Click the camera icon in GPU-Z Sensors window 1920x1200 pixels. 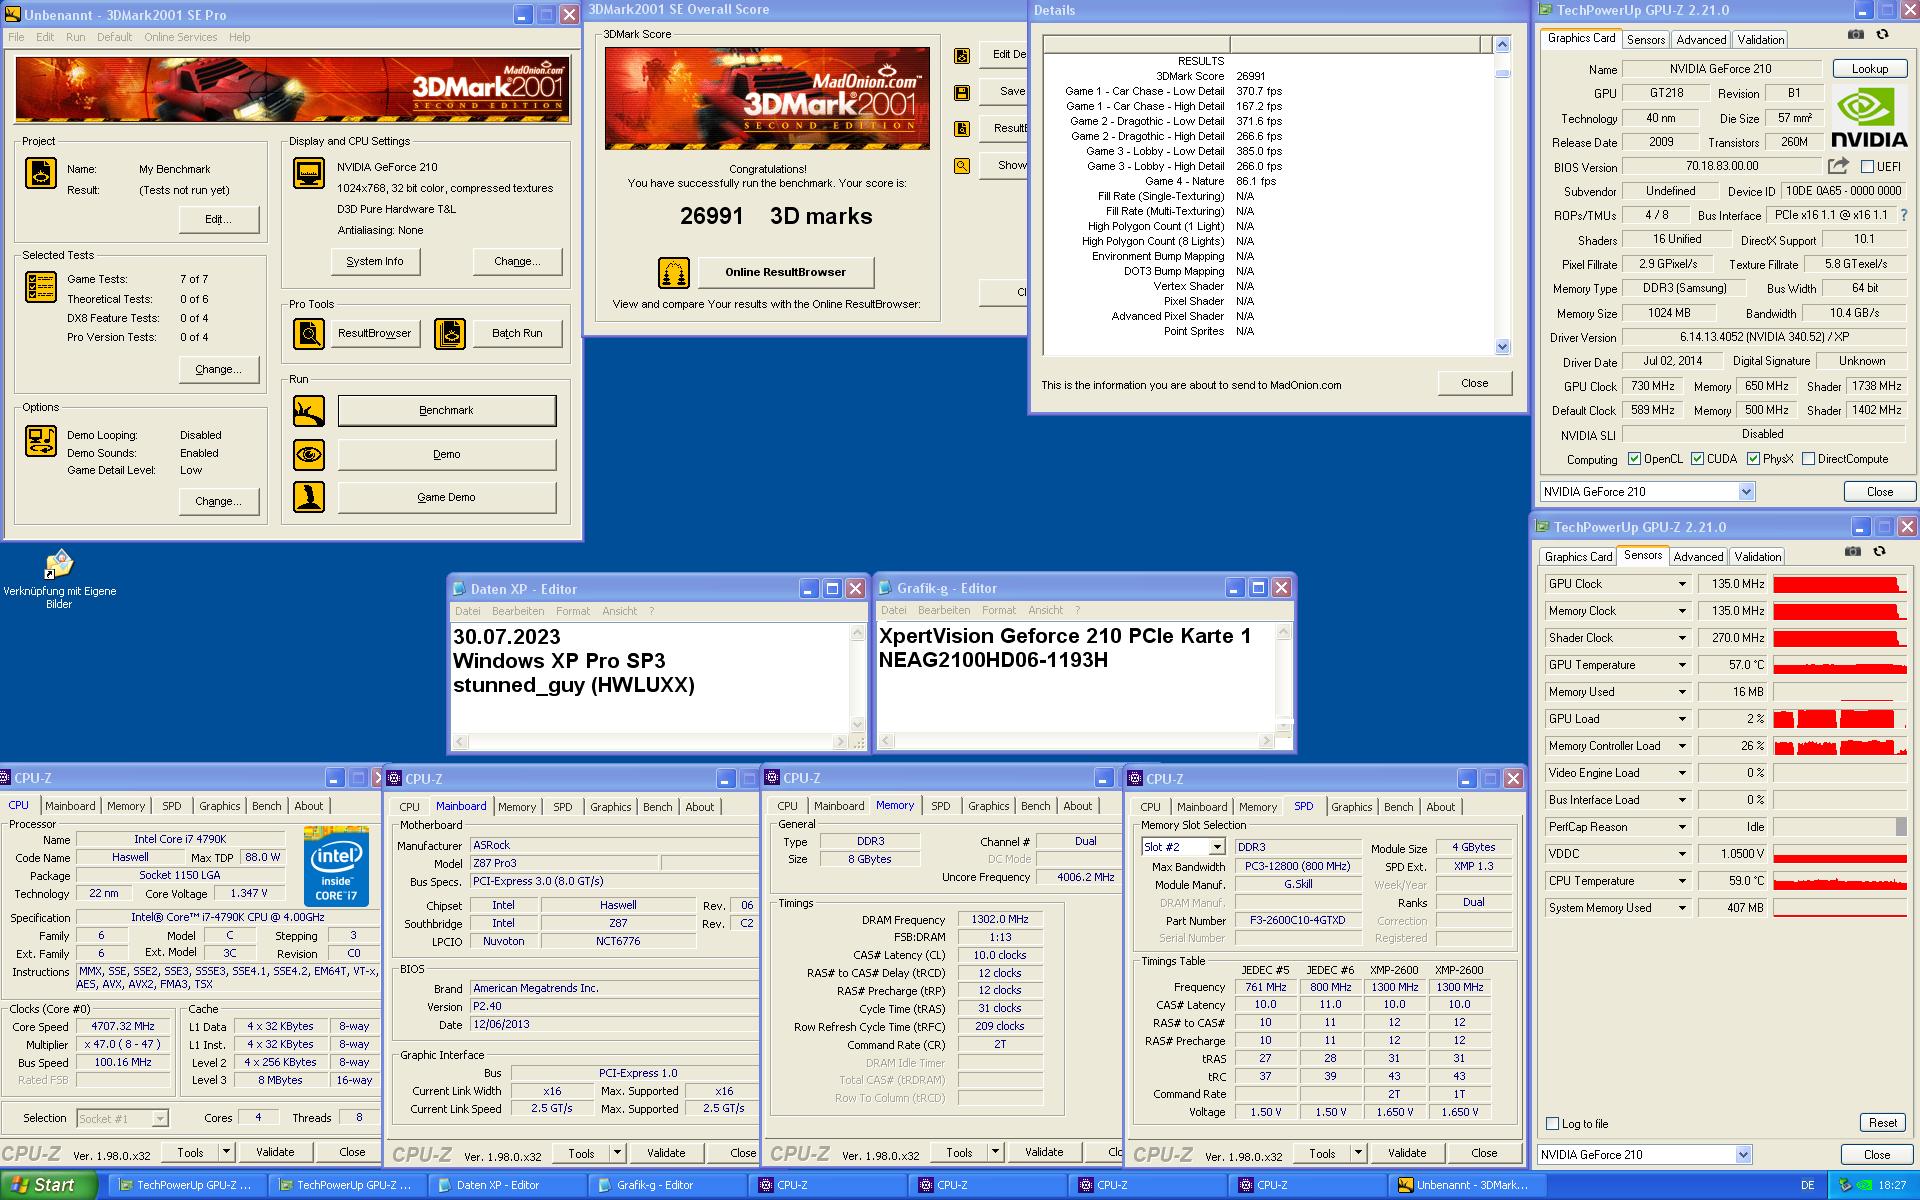[1853, 552]
